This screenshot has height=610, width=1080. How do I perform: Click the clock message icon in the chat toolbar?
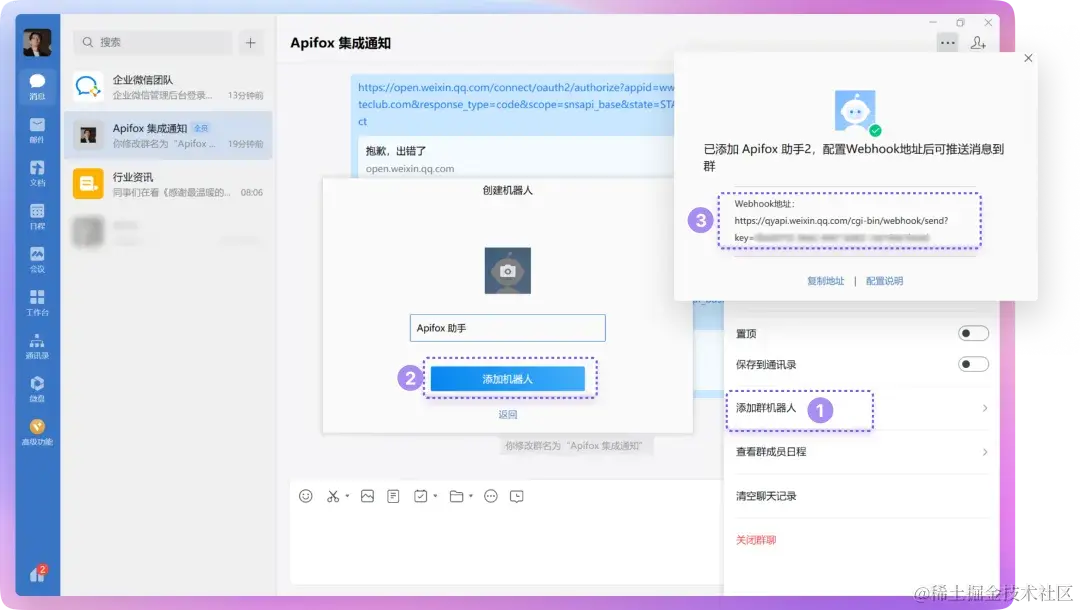(x=517, y=496)
